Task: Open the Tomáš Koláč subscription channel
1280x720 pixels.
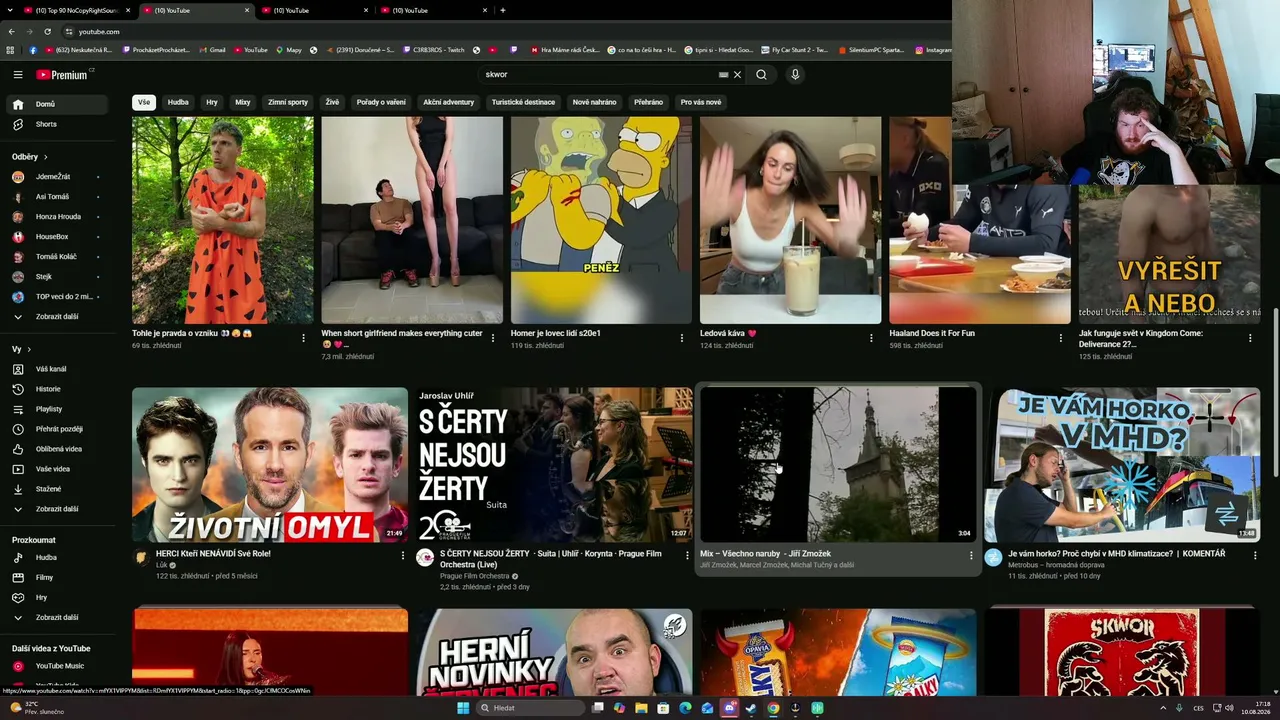Action: pyautogui.click(x=58, y=257)
